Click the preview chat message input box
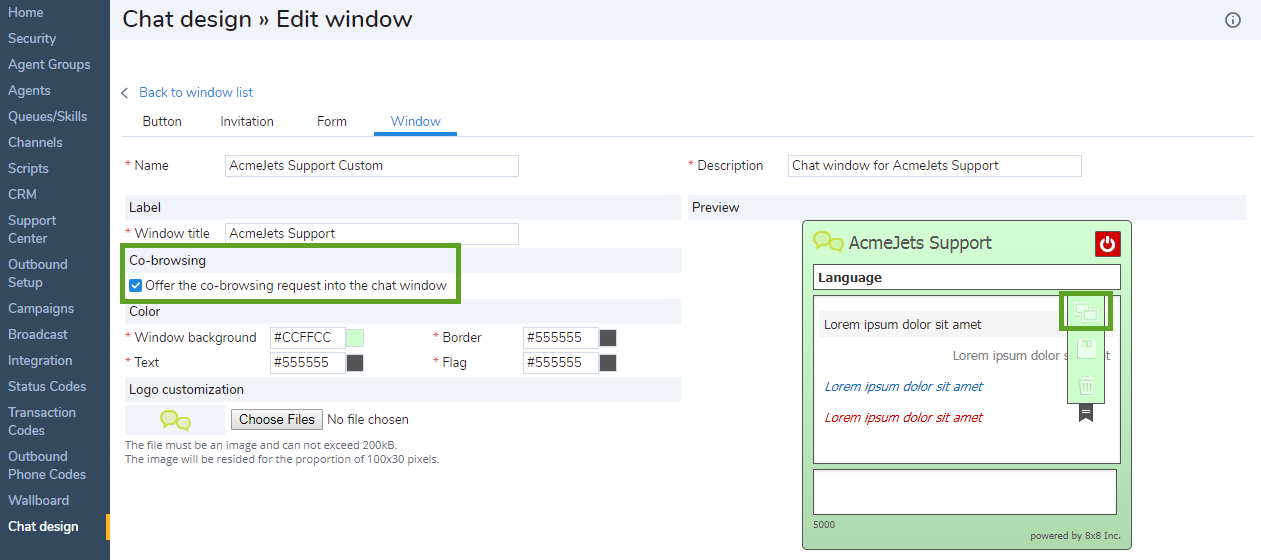This screenshot has width=1261, height=560. tap(965, 492)
